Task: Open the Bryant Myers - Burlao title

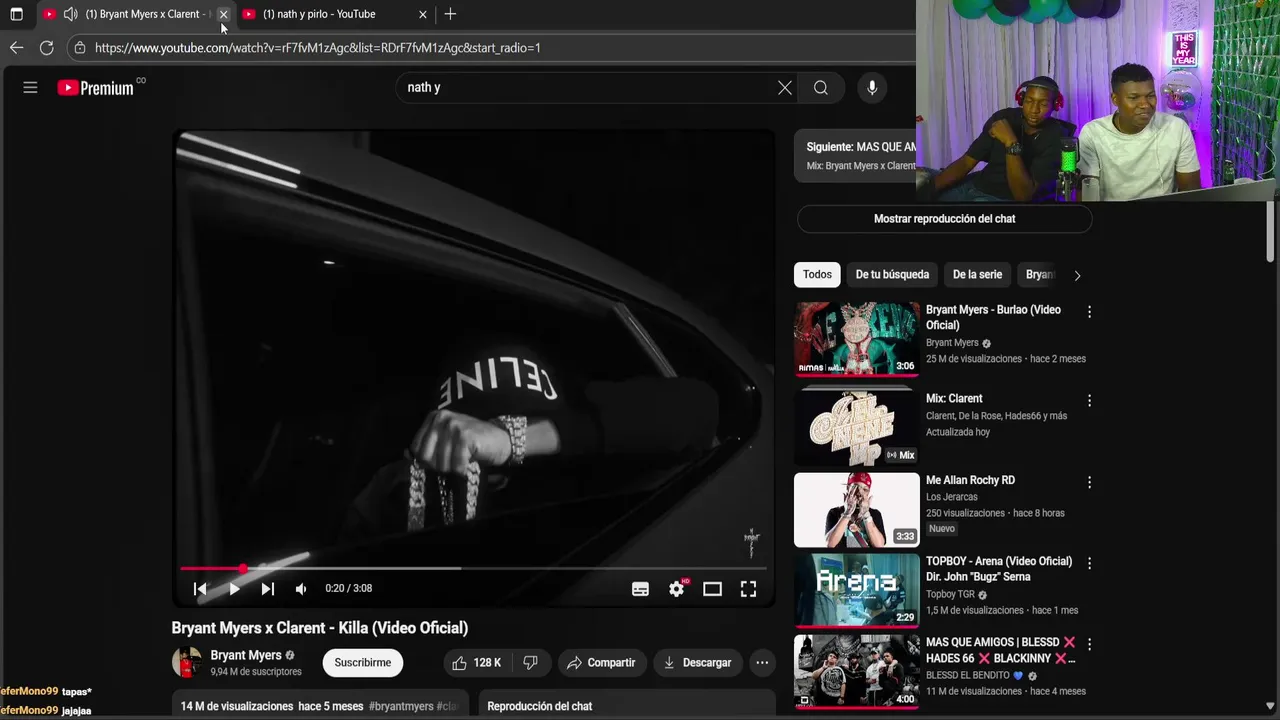Action: [x=993, y=317]
